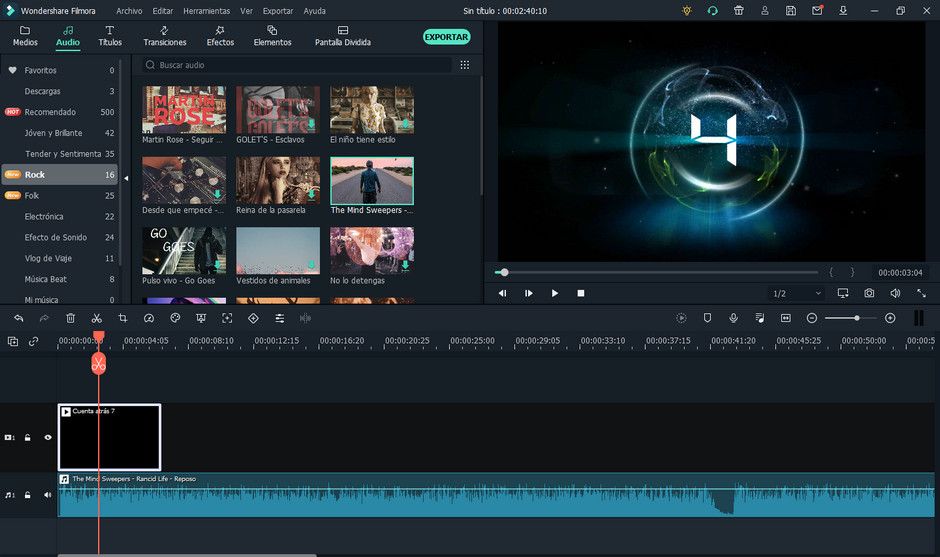Screen dimensions: 940x557
Task: Open the green screen tool icon
Action: pyautogui.click(x=201, y=318)
